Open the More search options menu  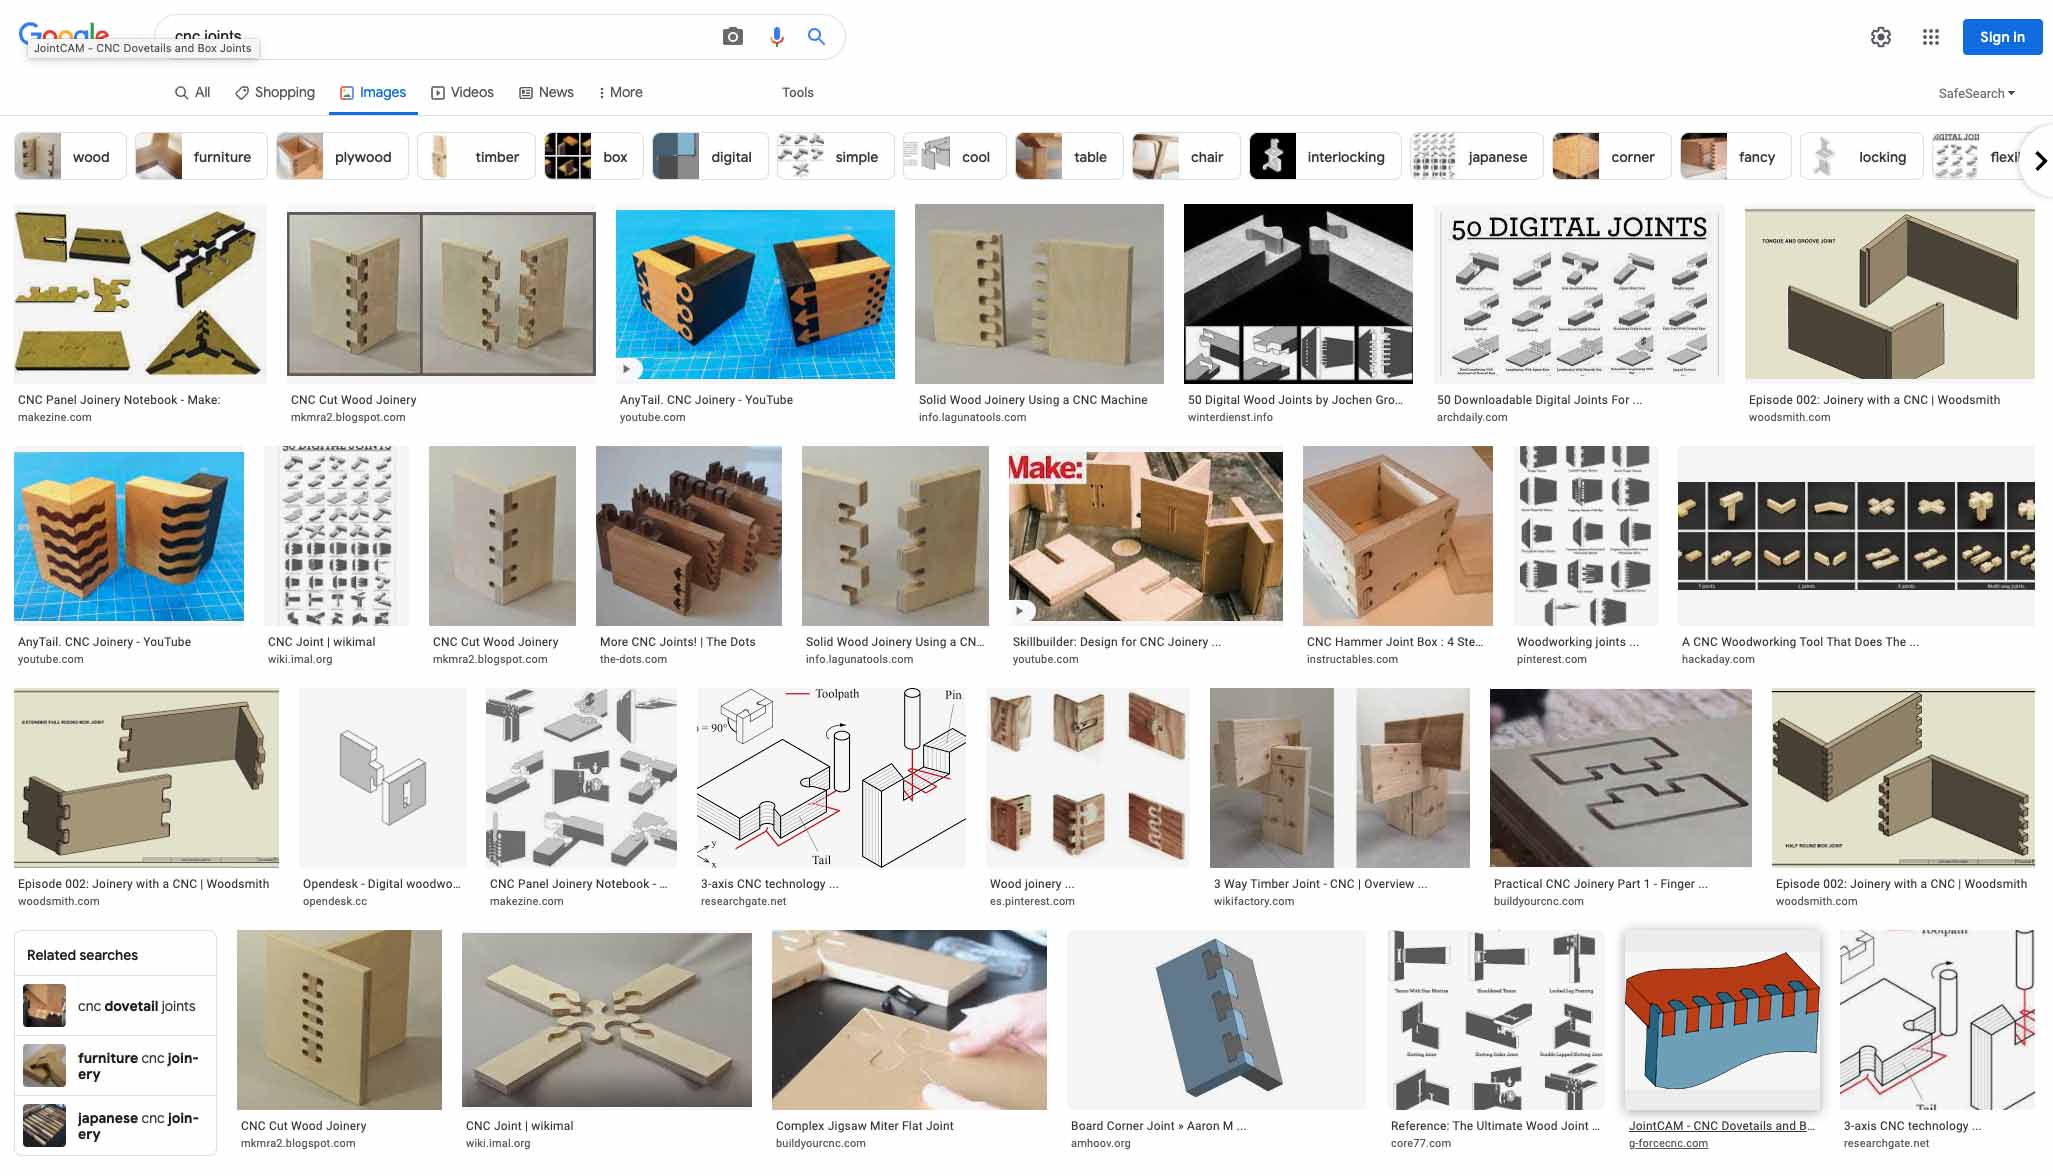(x=620, y=92)
